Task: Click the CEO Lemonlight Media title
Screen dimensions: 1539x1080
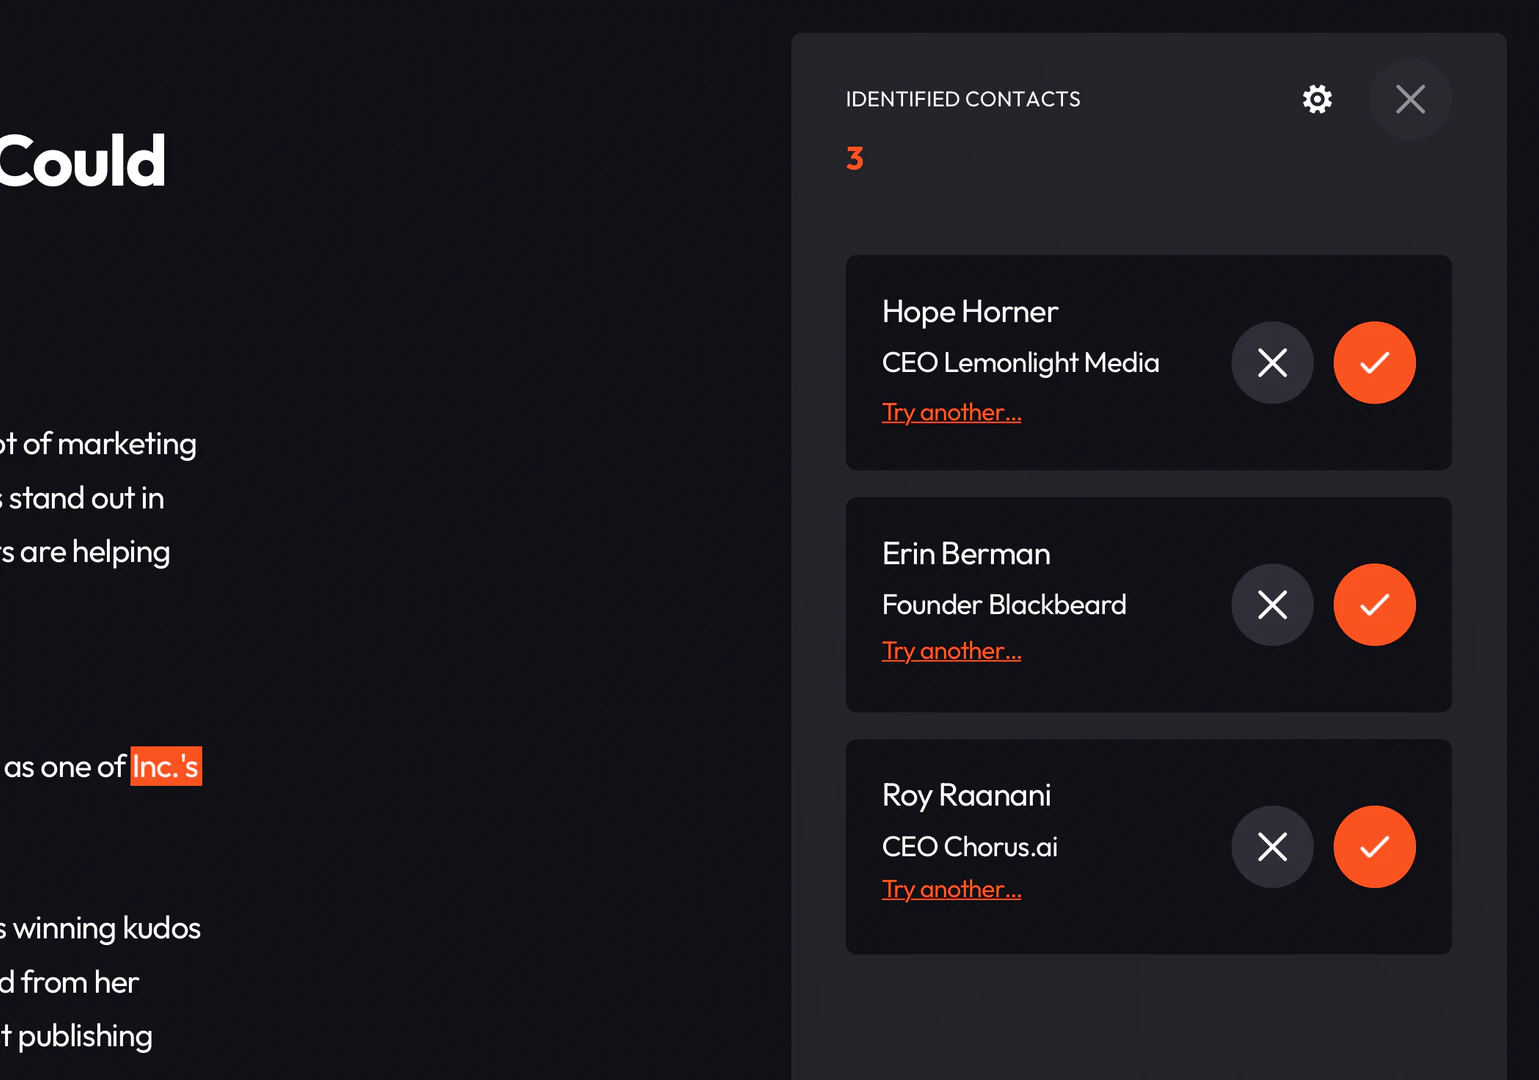Action: point(1020,363)
